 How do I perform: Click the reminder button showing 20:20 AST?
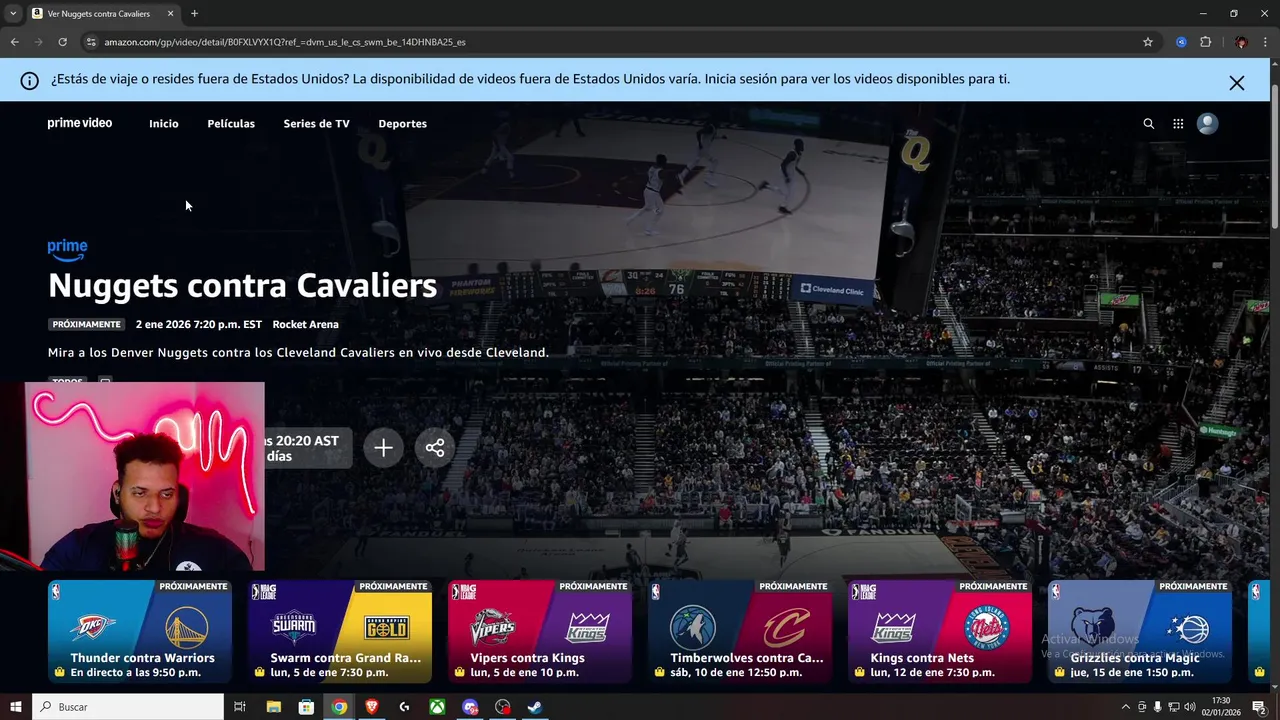point(308,448)
